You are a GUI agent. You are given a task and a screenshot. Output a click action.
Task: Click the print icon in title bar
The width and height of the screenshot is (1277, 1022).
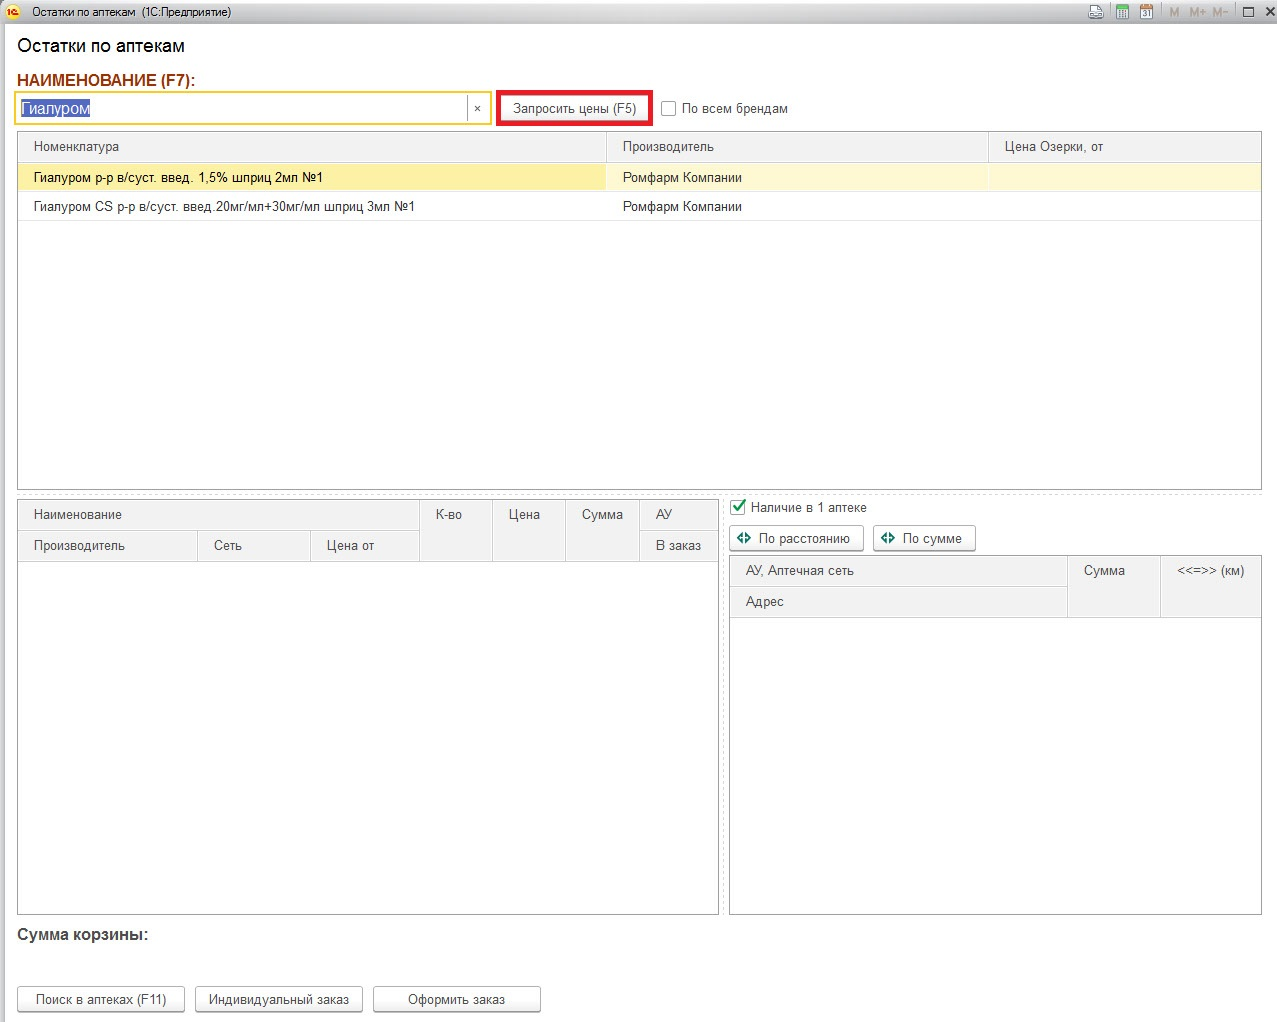click(x=1096, y=12)
